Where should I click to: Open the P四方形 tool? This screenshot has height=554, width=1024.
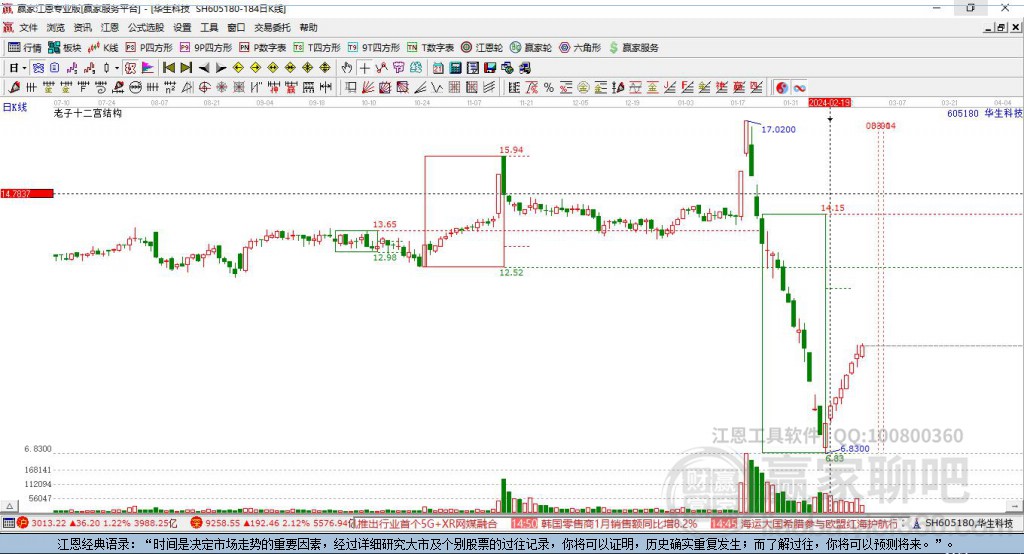(148, 48)
